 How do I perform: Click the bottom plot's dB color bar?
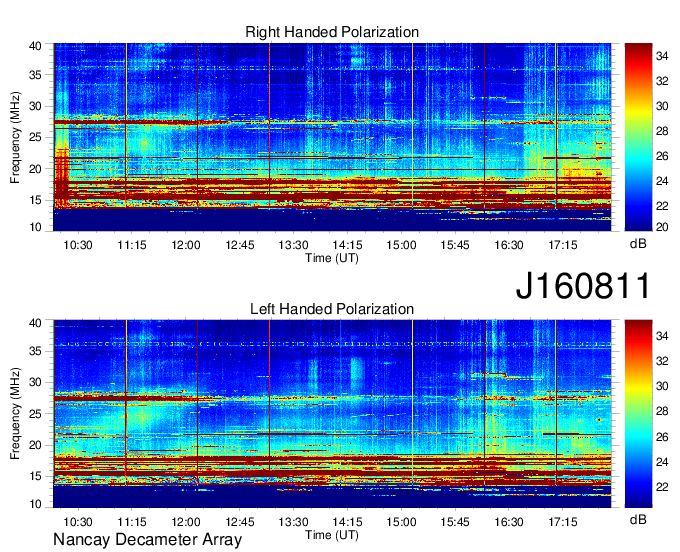tap(638, 414)
